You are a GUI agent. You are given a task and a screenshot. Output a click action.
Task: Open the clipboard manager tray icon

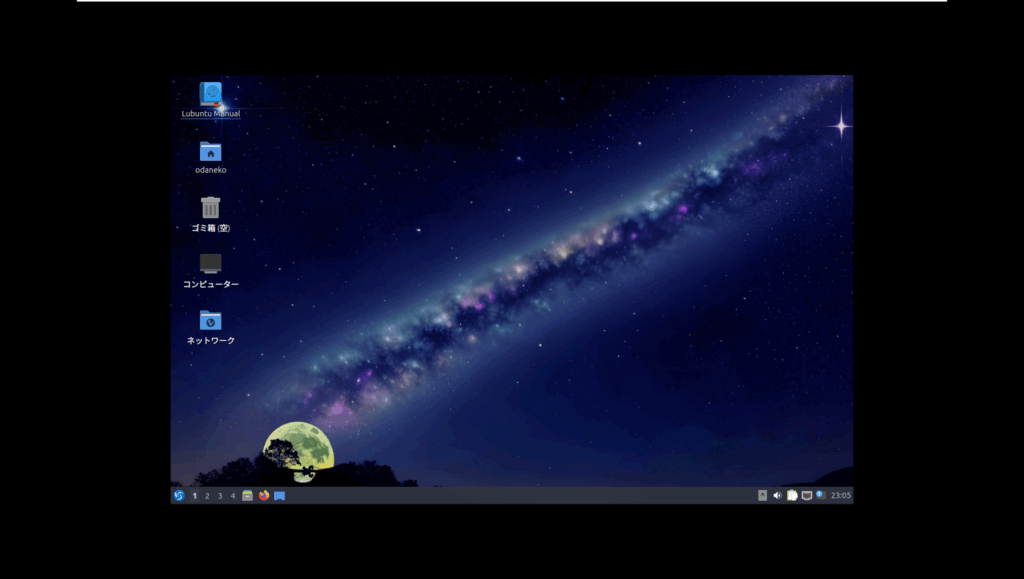(x=792, y=495)
